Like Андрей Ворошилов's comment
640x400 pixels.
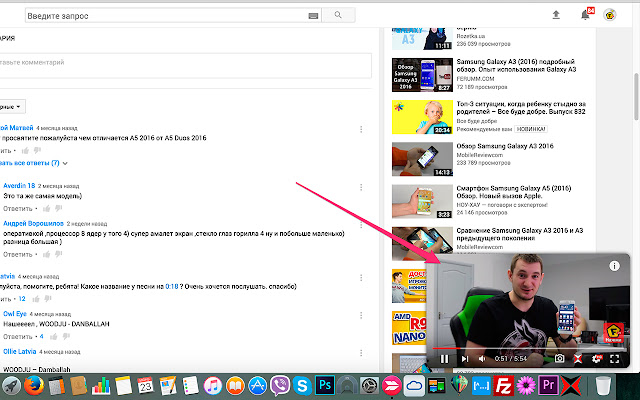pyautogui.click(x=47, y=254)
